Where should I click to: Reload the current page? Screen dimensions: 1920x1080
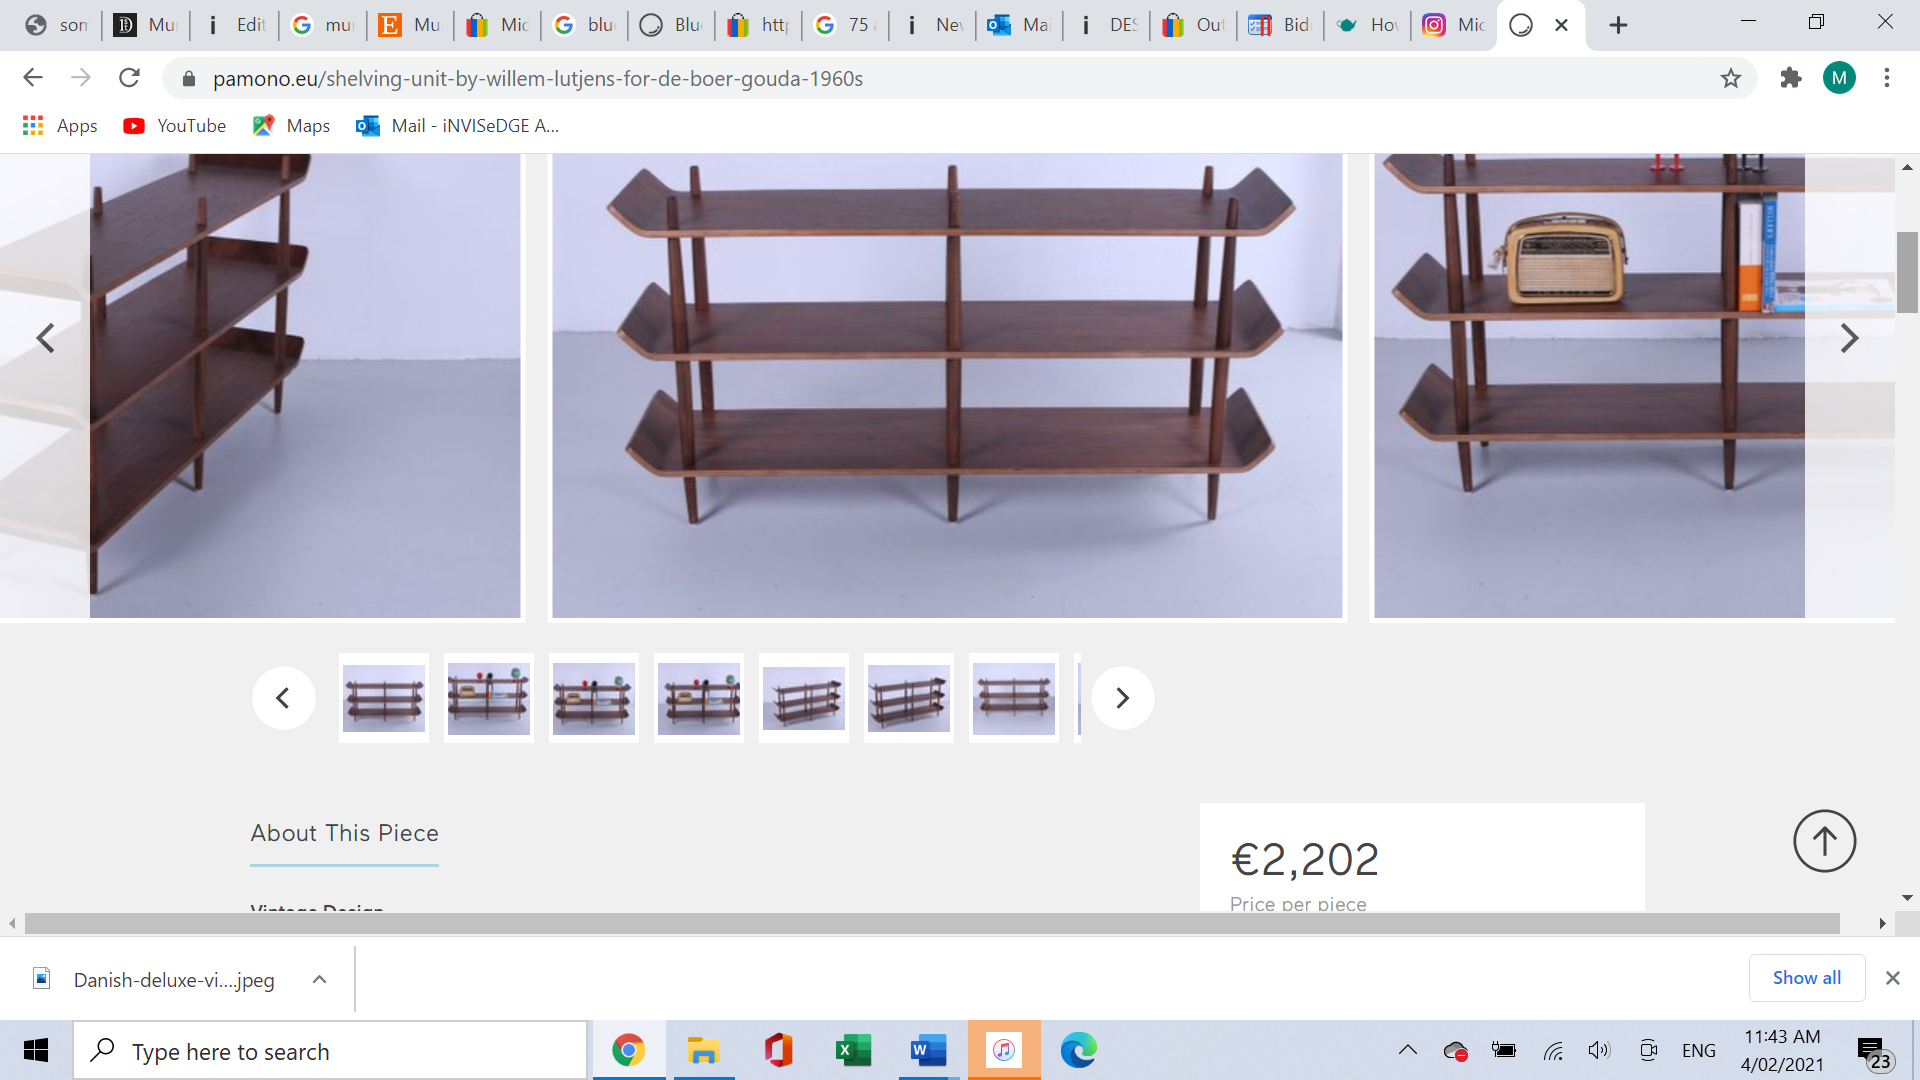click(x=129, y=78)
